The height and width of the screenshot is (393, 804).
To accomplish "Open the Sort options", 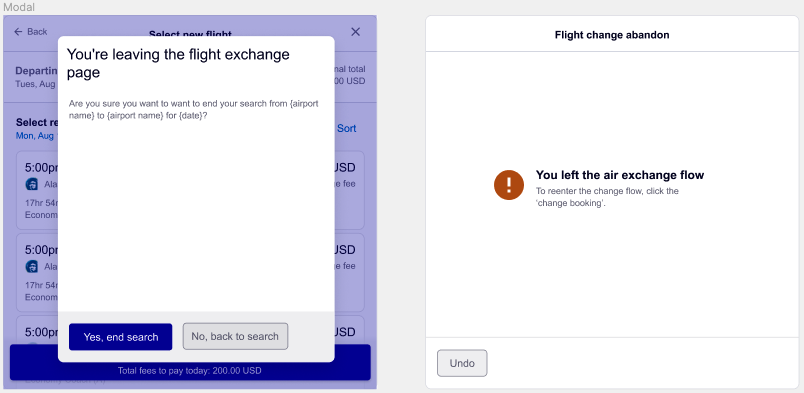I will click(x=347, y=128).
